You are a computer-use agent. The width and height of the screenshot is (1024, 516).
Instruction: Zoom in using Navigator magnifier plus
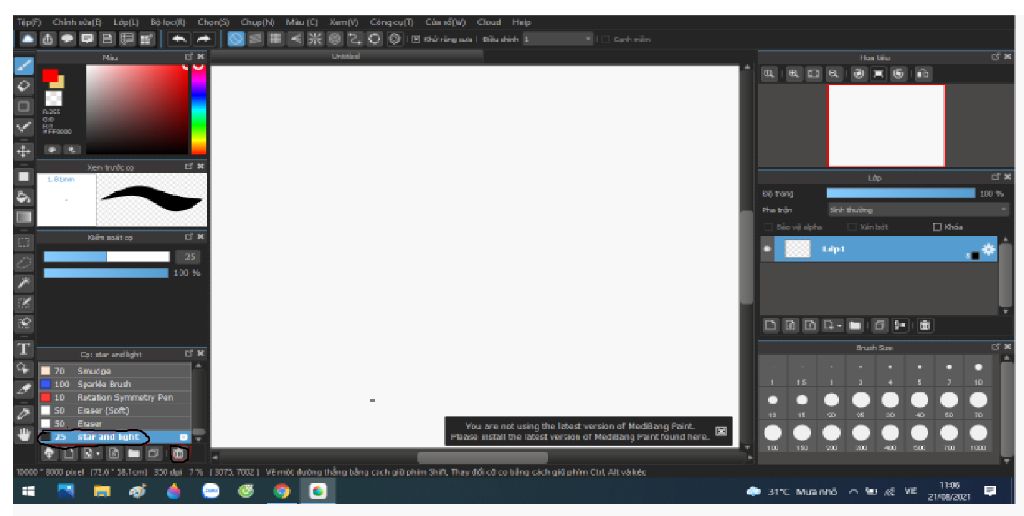[x=793, y=74]
